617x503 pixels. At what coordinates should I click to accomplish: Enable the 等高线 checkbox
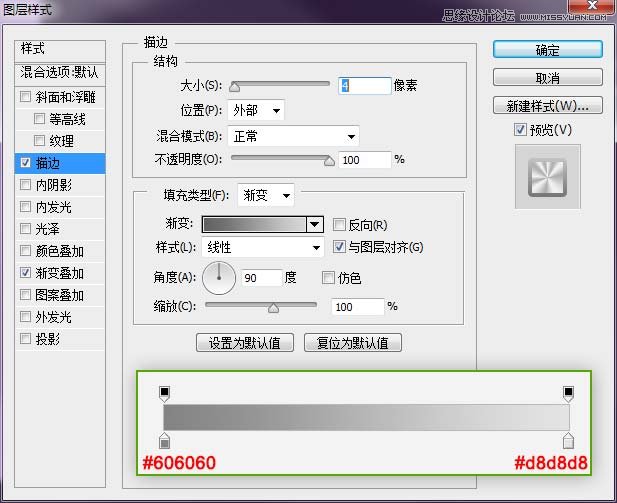(39, 118)
